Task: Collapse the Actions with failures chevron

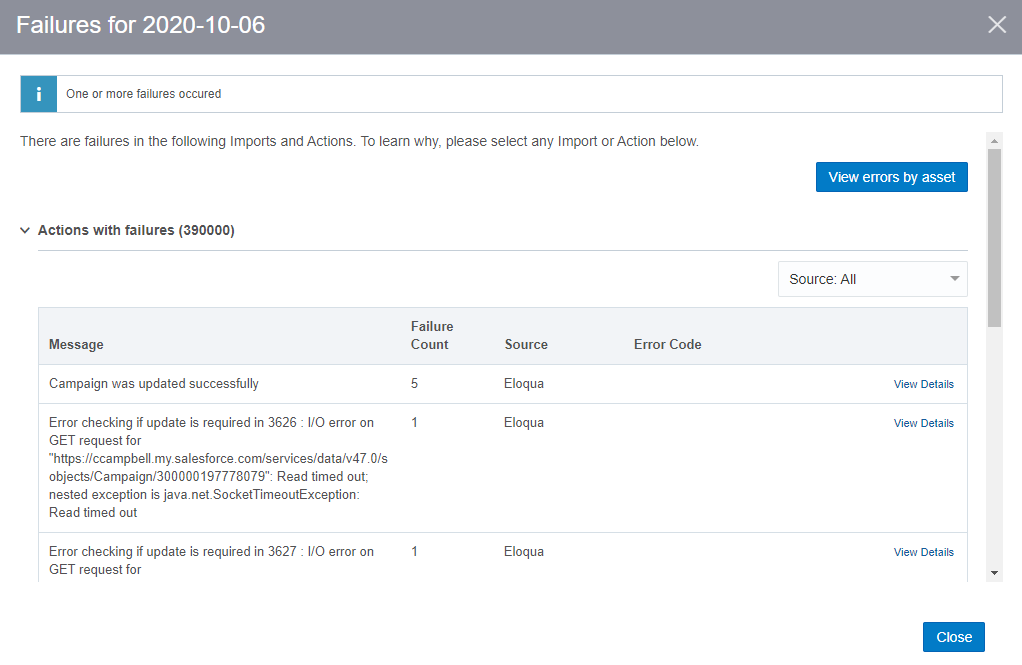Action: (25, 231)
